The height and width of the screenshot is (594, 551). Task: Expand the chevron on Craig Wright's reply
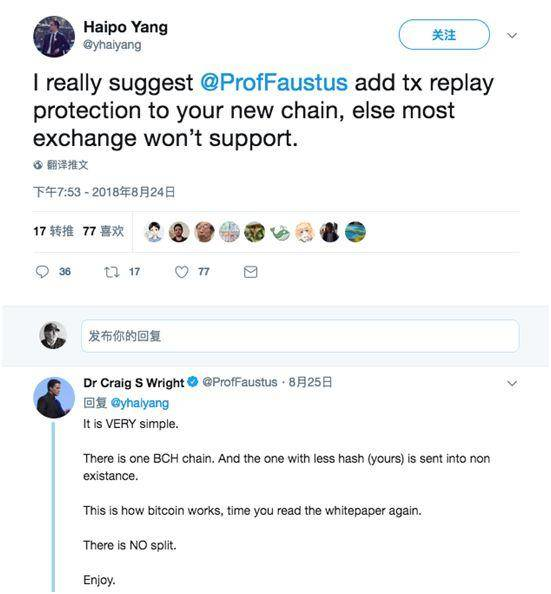[x=512, y=383]
